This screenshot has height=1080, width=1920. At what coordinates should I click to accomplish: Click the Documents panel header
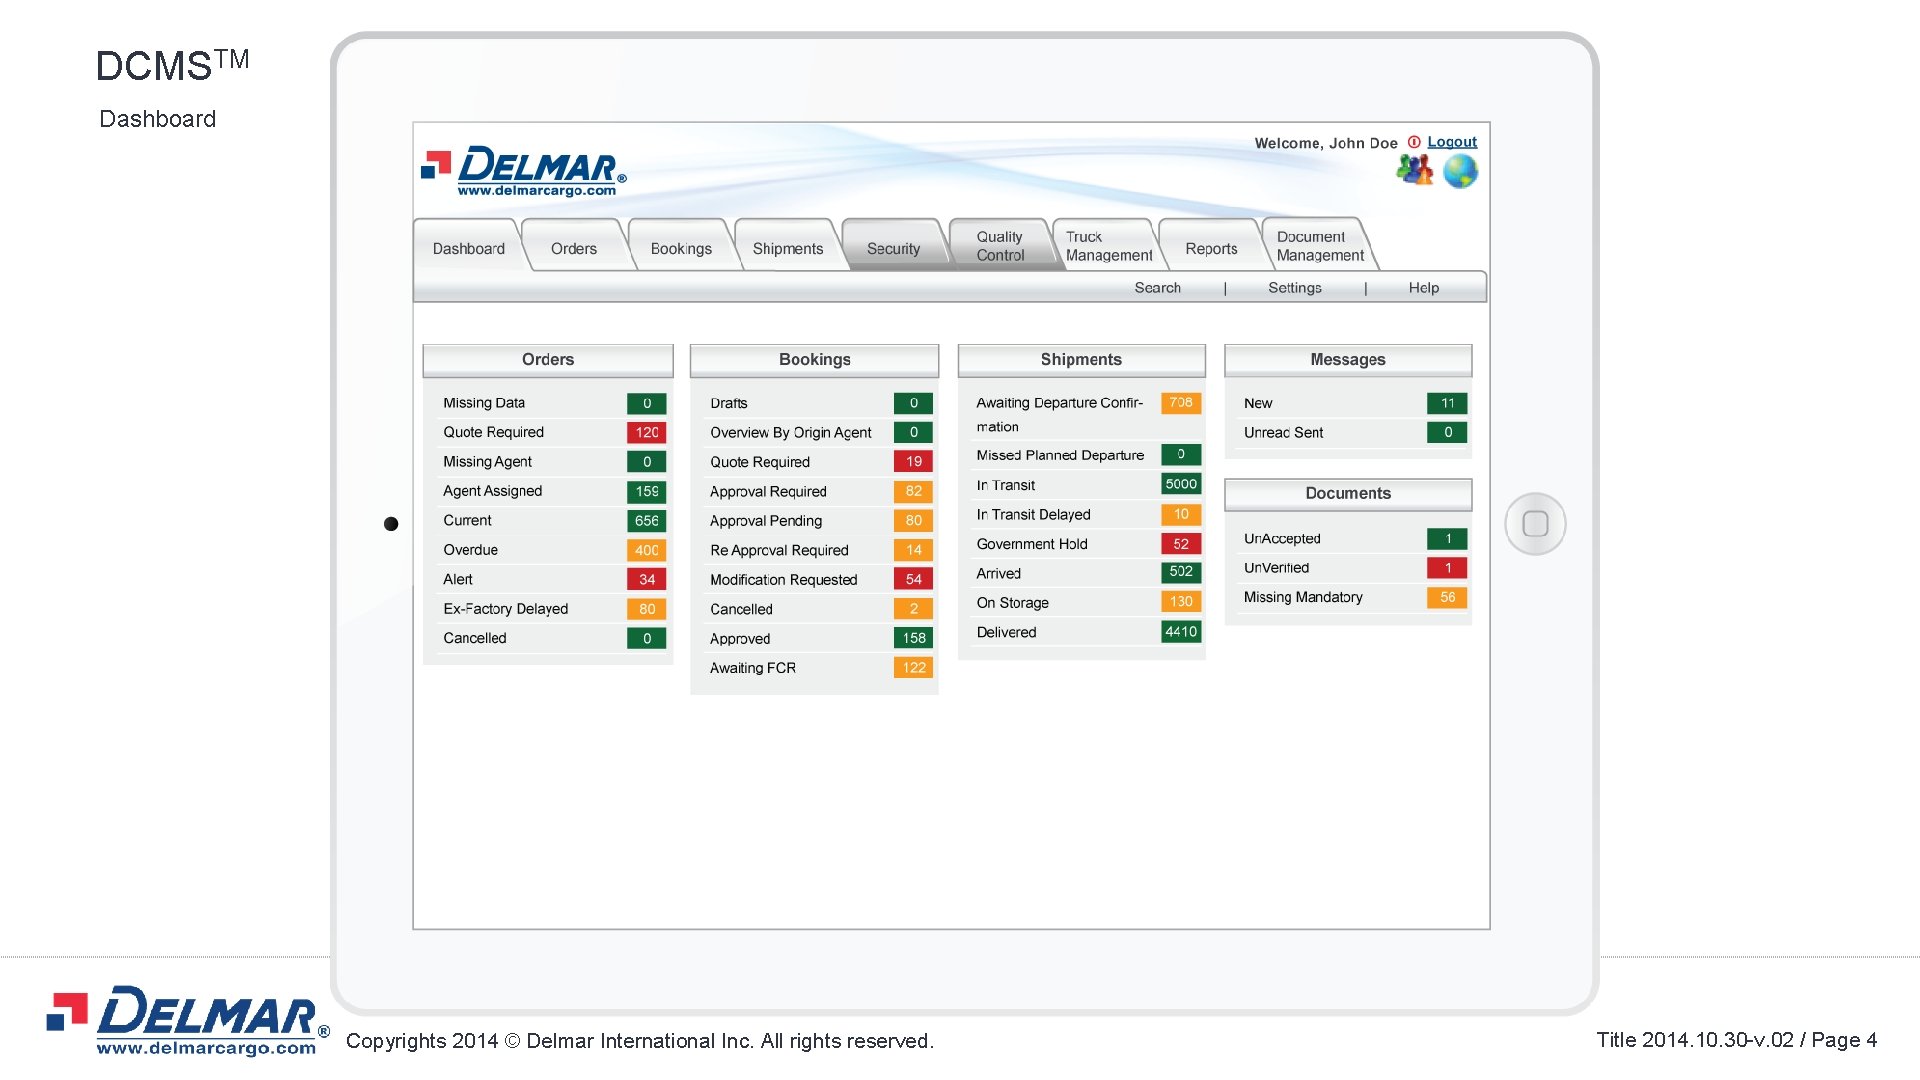pyautogui.click(x=1348, y=494)
